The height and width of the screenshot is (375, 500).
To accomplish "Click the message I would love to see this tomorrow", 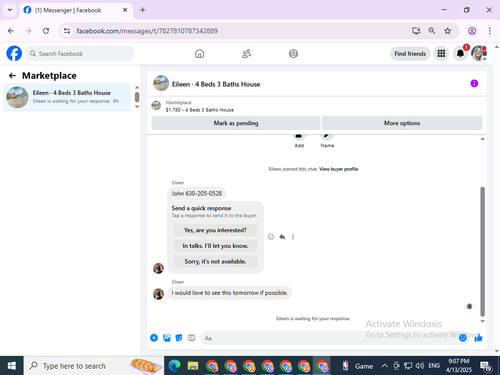I will point(229,293).
